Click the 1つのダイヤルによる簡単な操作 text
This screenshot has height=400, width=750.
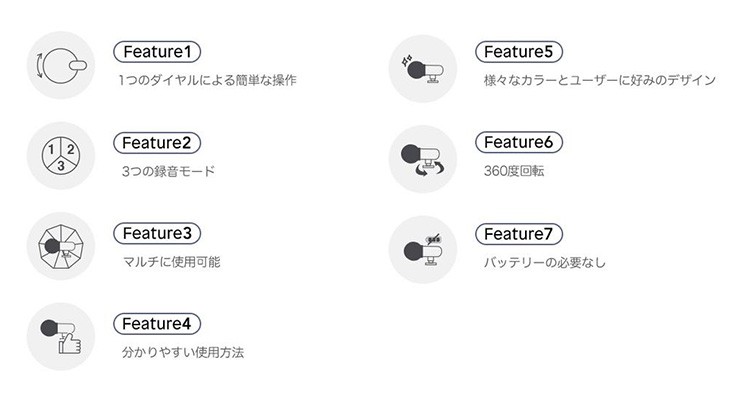(x=207, y=80)
